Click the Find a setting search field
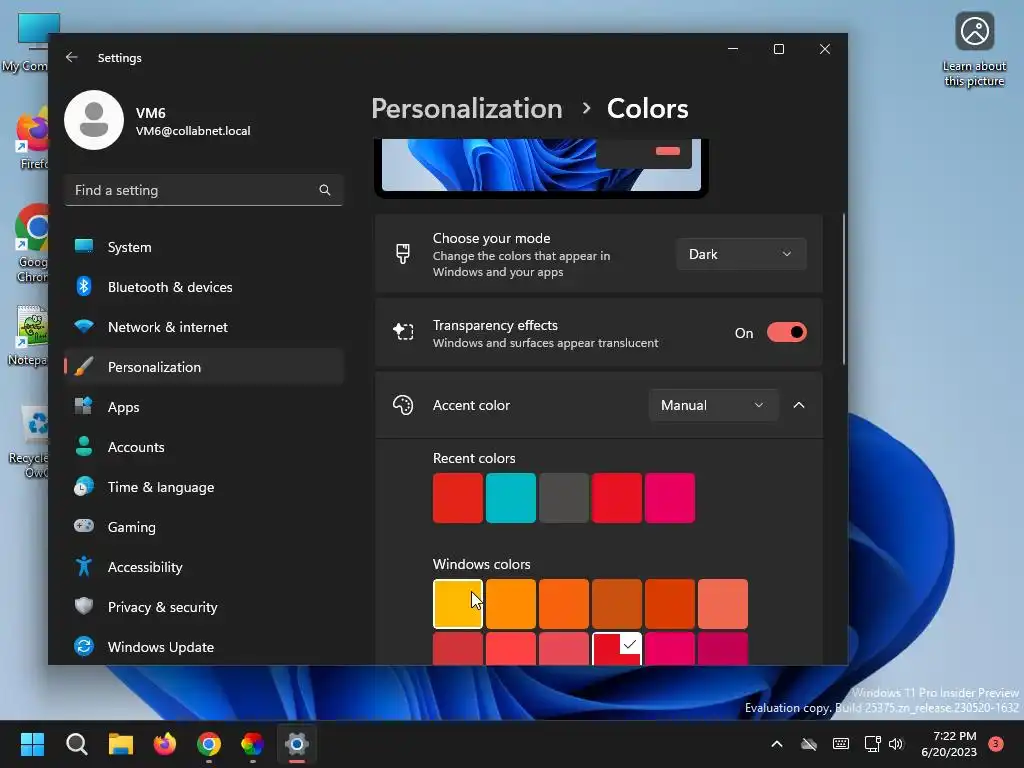The width and height of the screenshot is (1024, 768). click(x=203, y=190)
